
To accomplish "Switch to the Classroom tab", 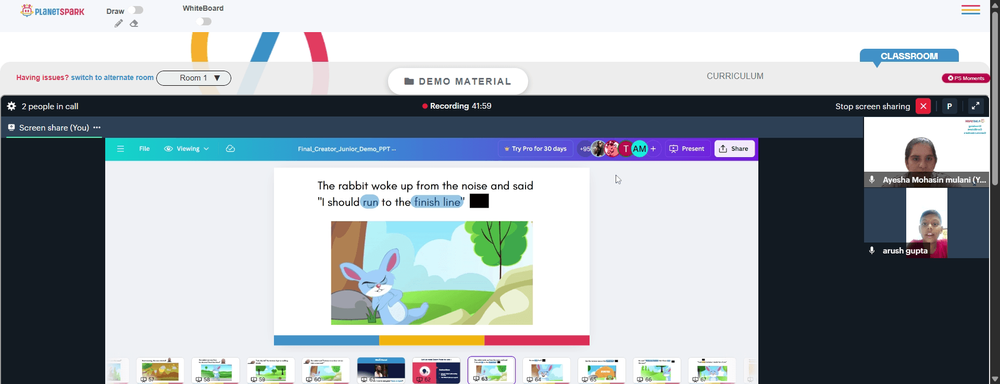I will 909,56.
